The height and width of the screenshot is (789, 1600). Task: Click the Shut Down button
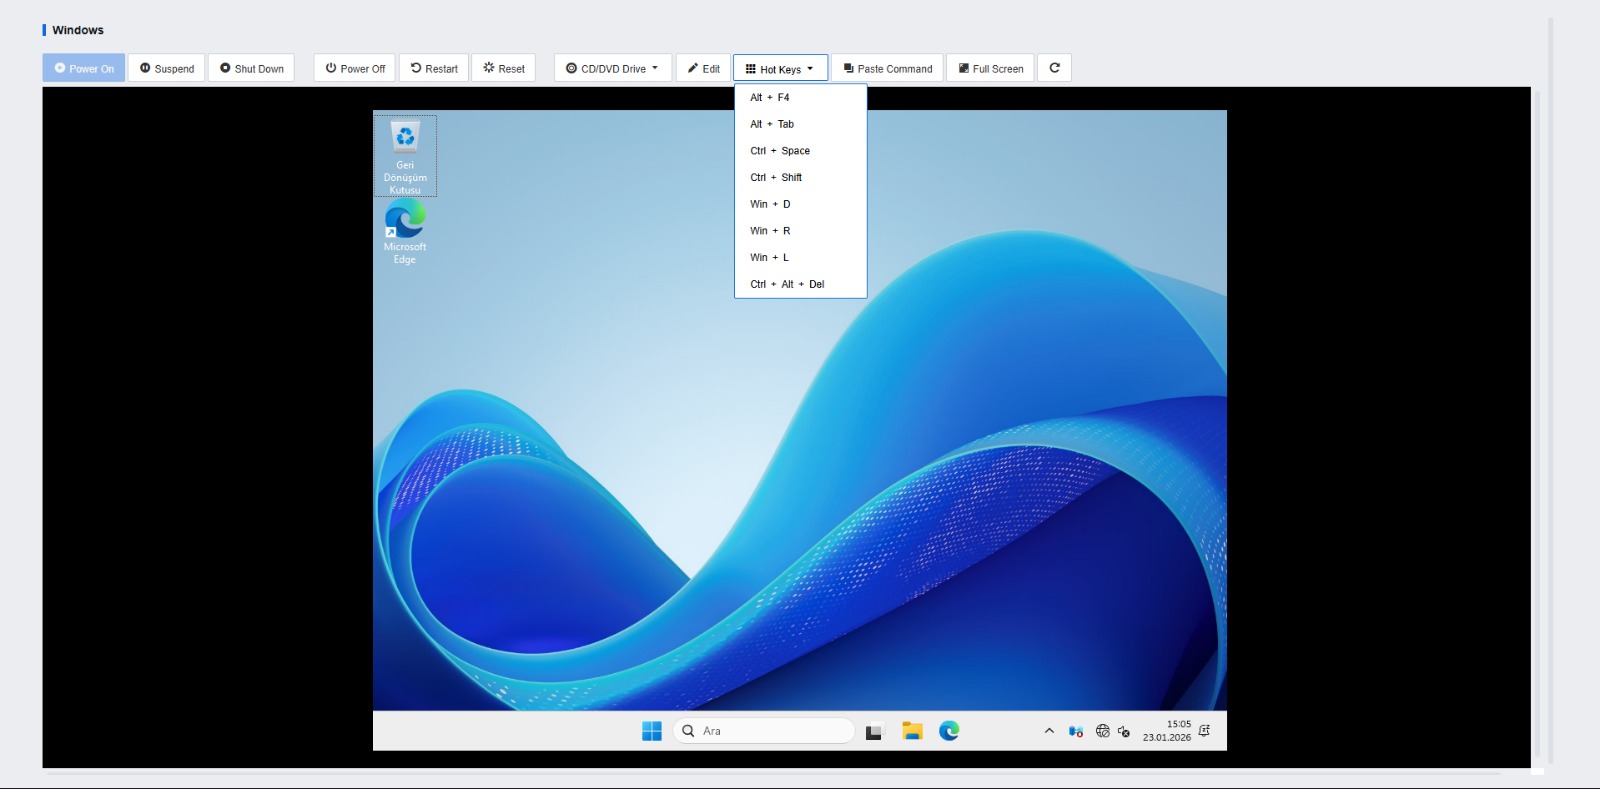click(251, 68)
